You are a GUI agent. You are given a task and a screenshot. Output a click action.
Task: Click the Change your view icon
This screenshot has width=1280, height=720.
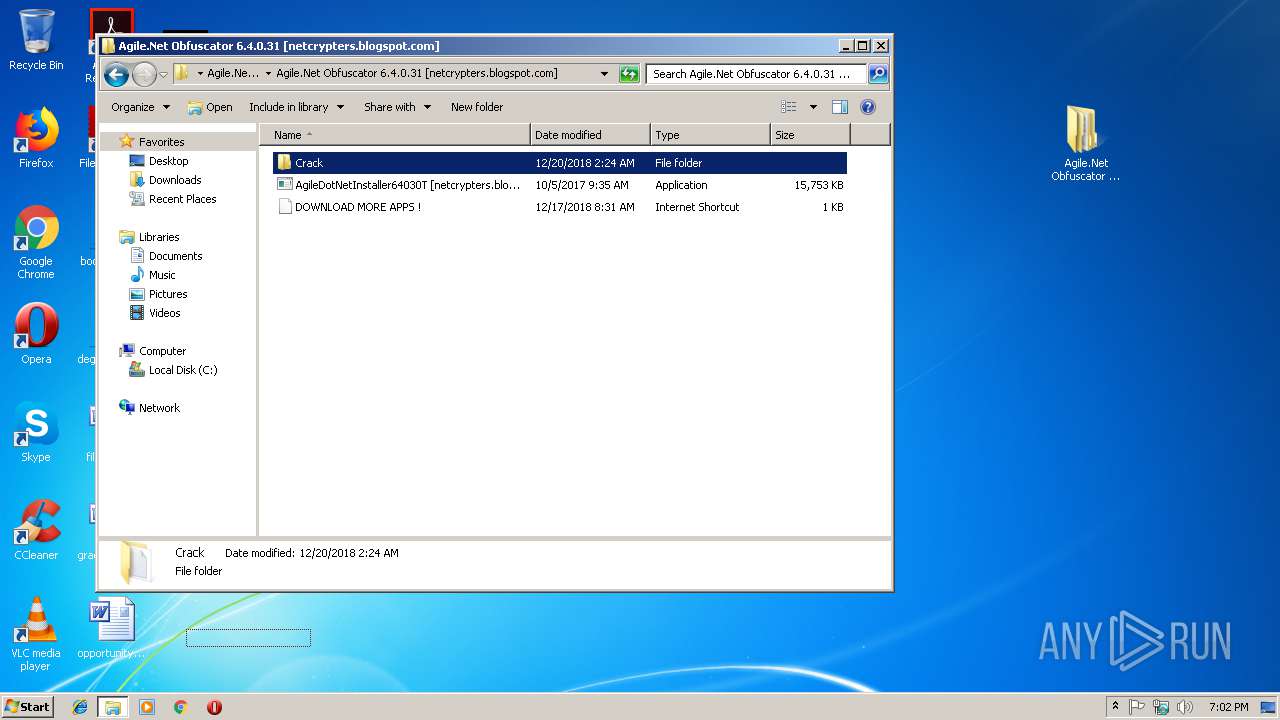pos(789,107)
